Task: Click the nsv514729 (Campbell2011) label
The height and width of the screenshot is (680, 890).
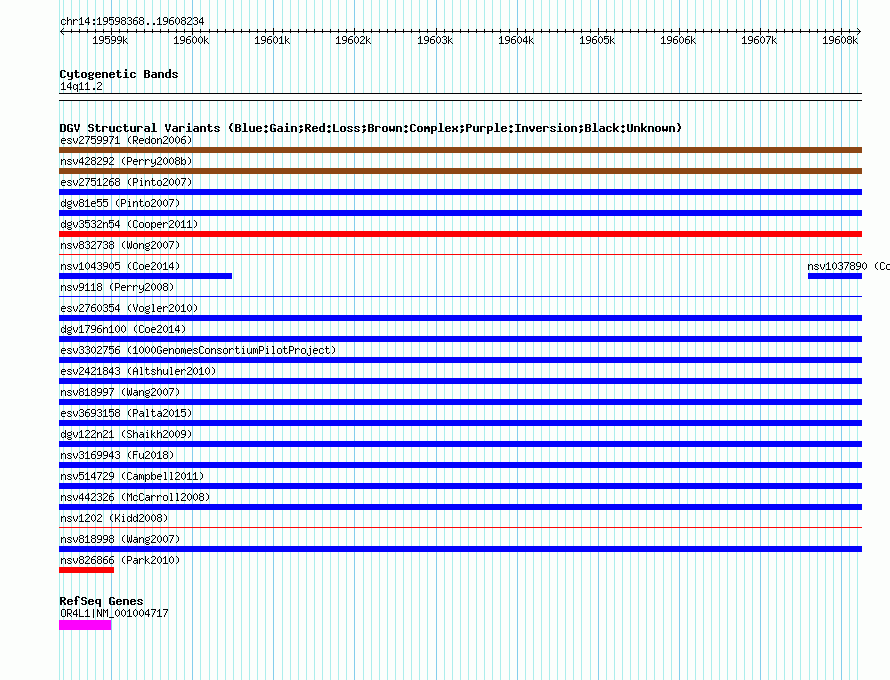Action: (132, 476)
